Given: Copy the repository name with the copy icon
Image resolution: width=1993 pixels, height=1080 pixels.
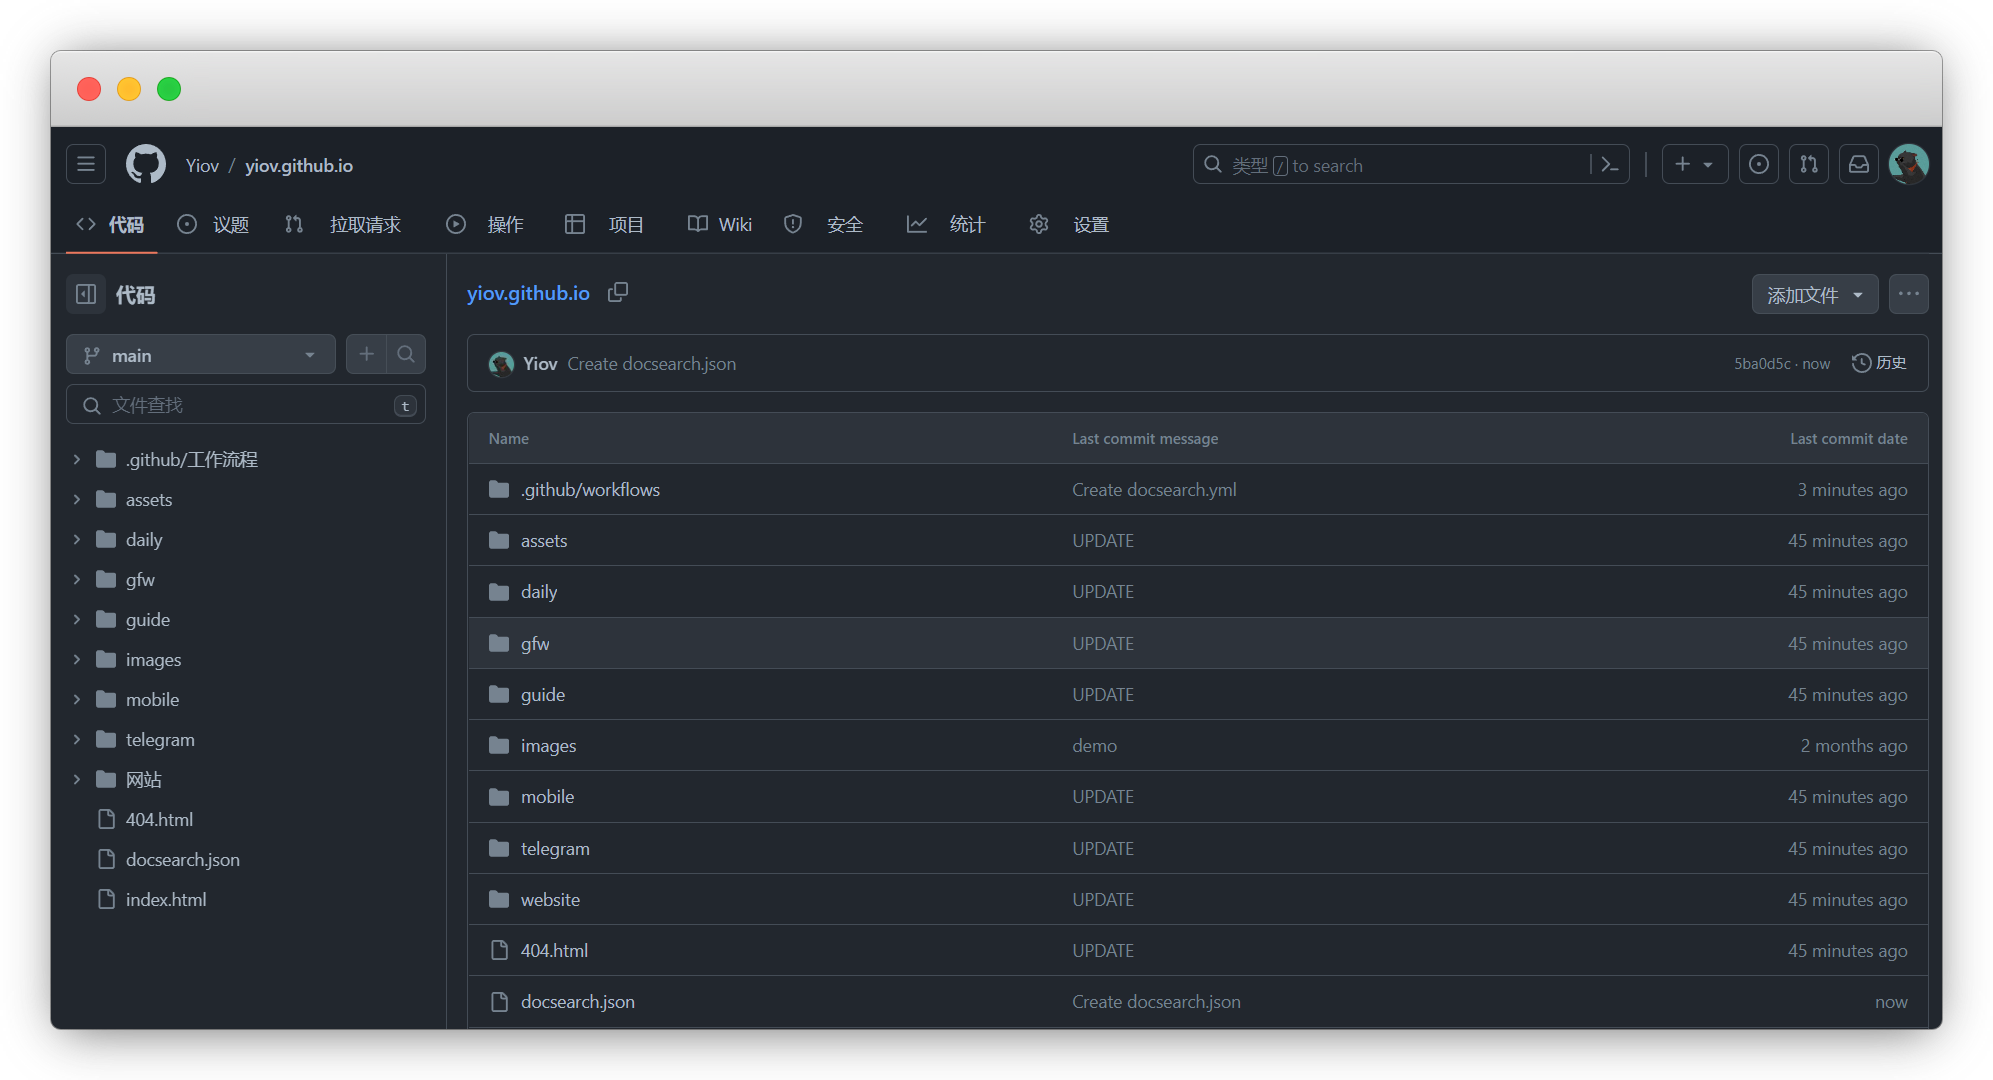Looking at the screenshot, I should (x=618, y=292).
